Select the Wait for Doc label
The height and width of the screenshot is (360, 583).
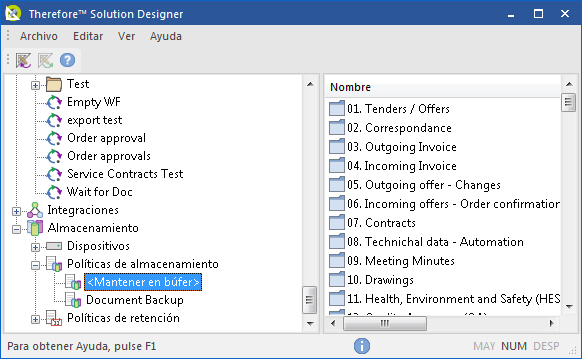click(100, 192)
